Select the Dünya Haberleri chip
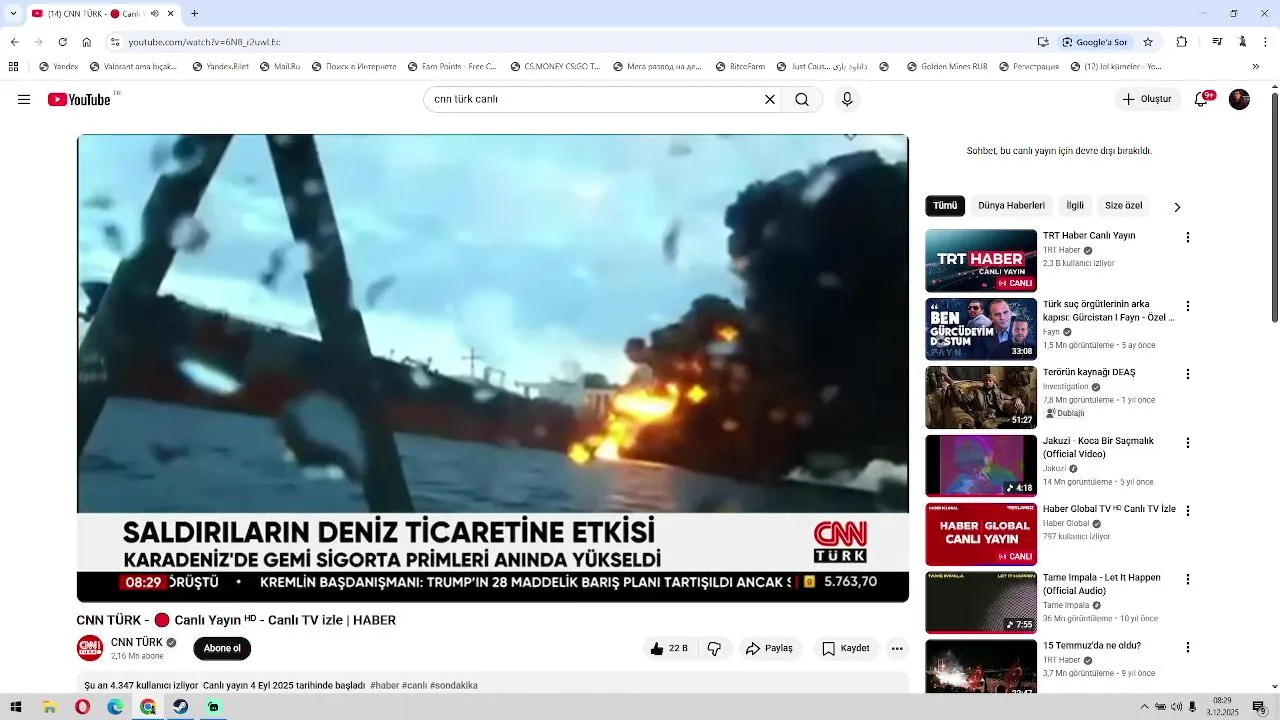This screenshot has width=1280, height=720. (x=1011, y=206)
